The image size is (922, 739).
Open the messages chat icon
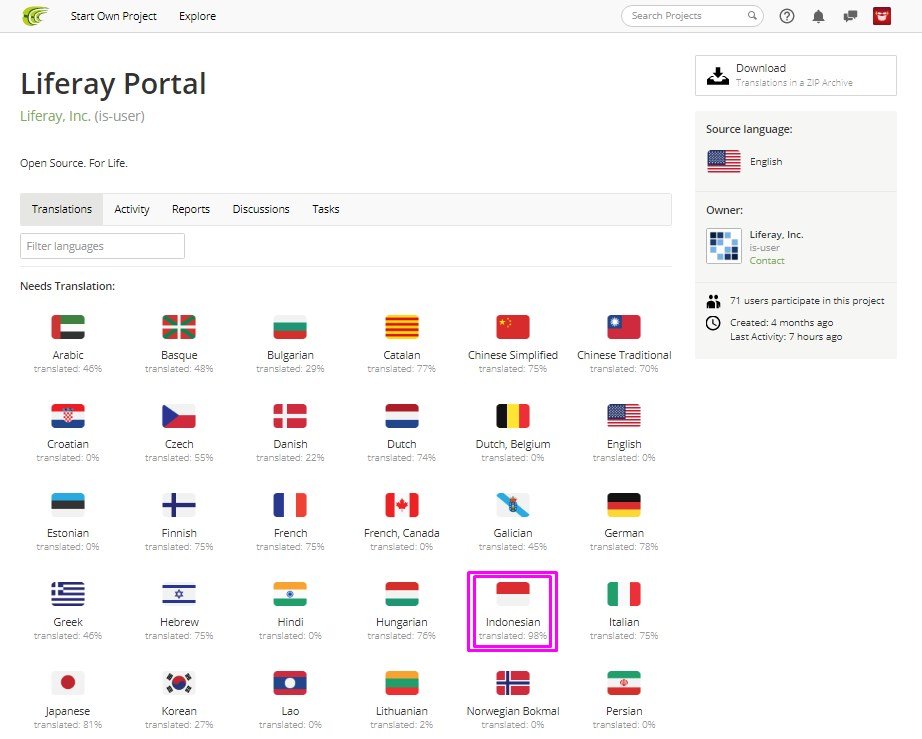850,16
